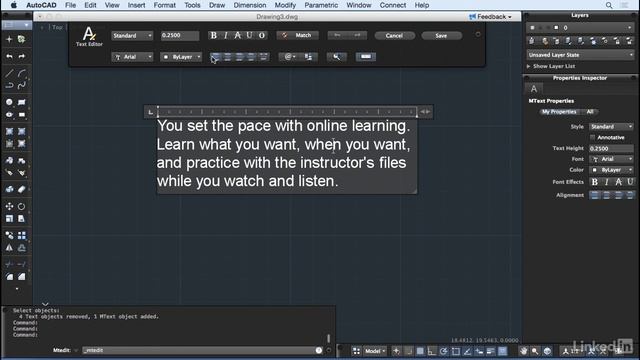Open the Style dropdown in Properties Inspector

pos(611,127)
